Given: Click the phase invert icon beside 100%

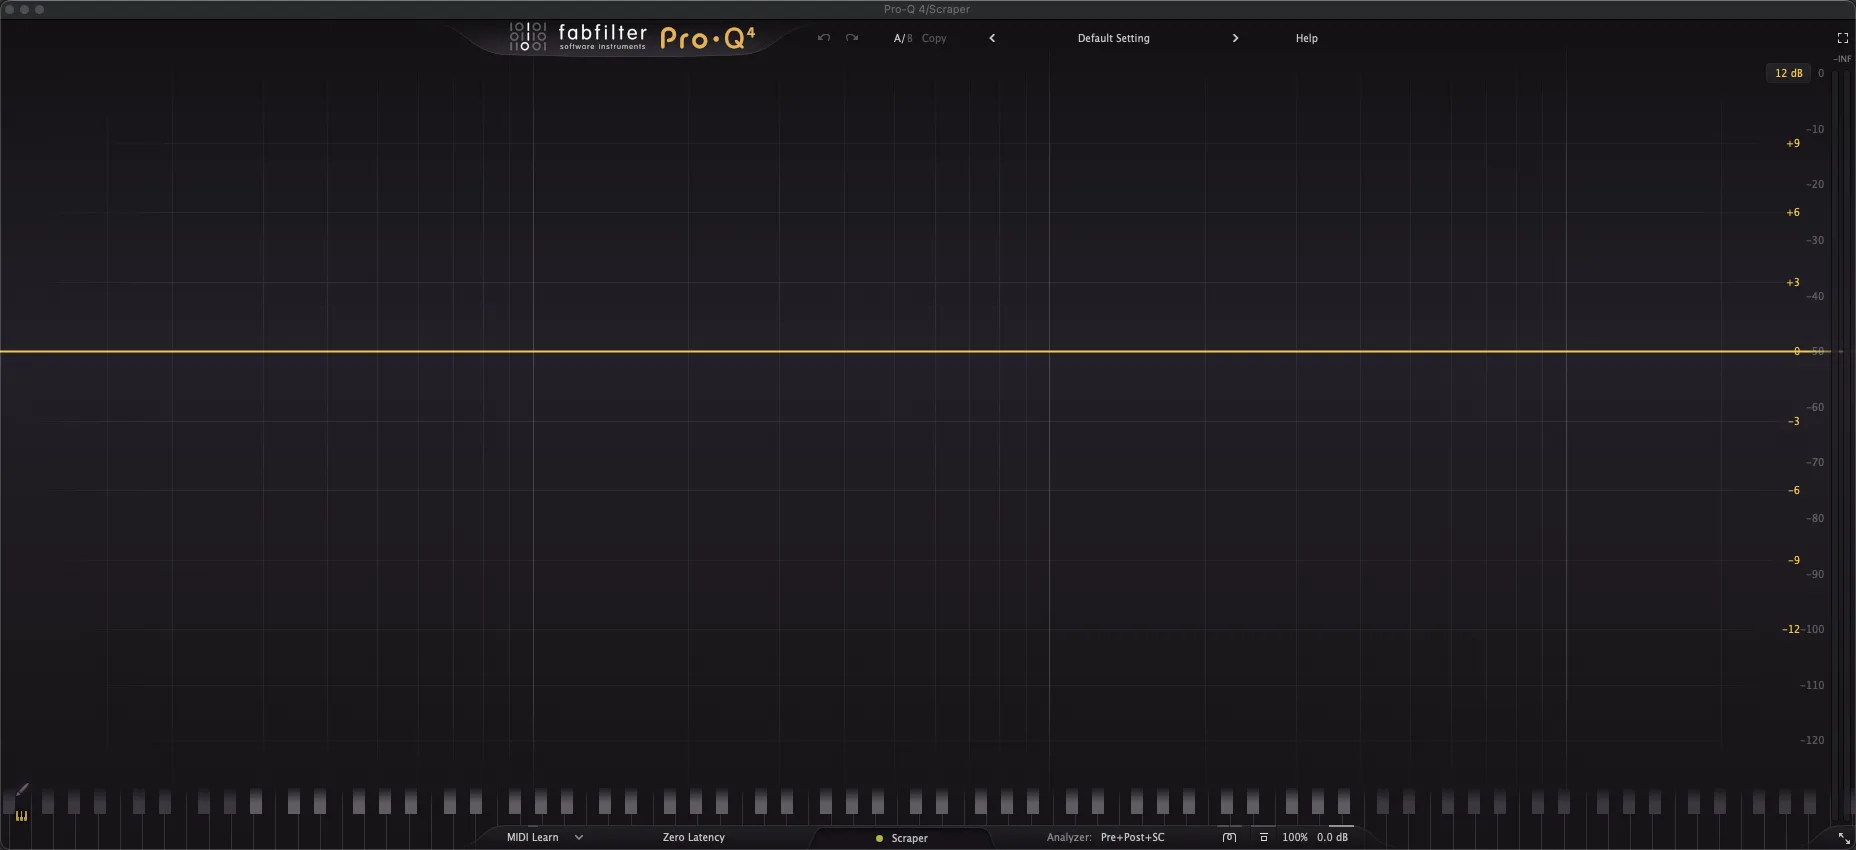Looking at the screenshot, I should pos(1263,837).
